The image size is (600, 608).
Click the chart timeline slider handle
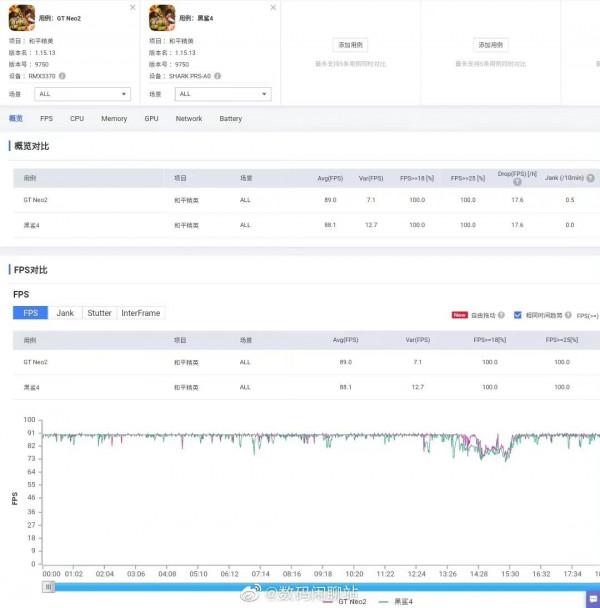(x=48, y=587)
